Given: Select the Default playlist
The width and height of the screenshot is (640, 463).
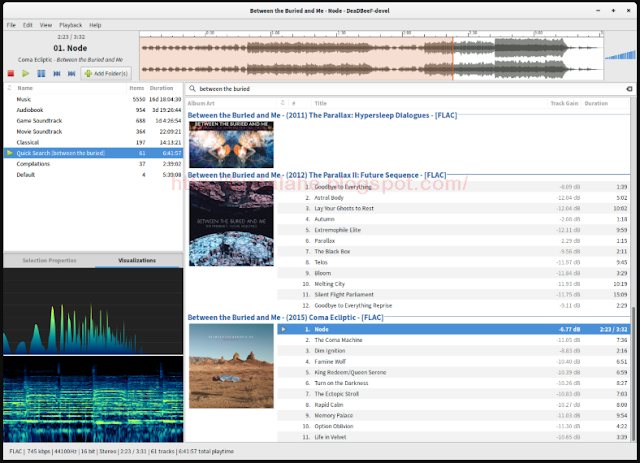Looking at the screenshot, I should coord(93,174).
